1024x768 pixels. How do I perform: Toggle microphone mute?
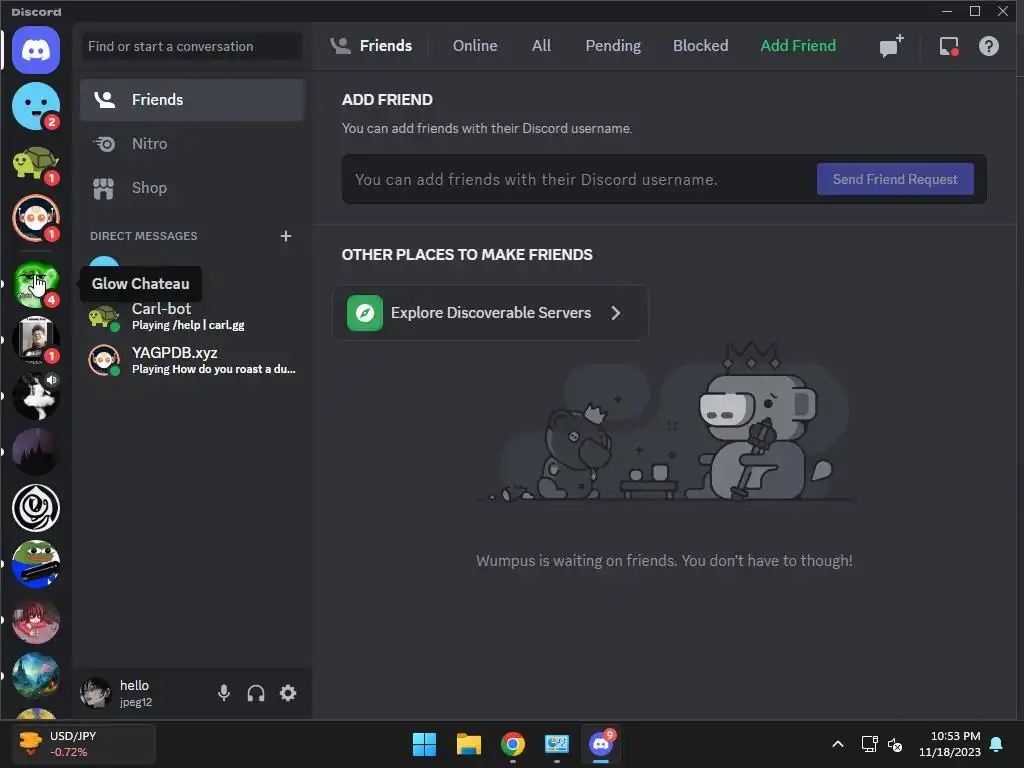(x=224, y=693)
